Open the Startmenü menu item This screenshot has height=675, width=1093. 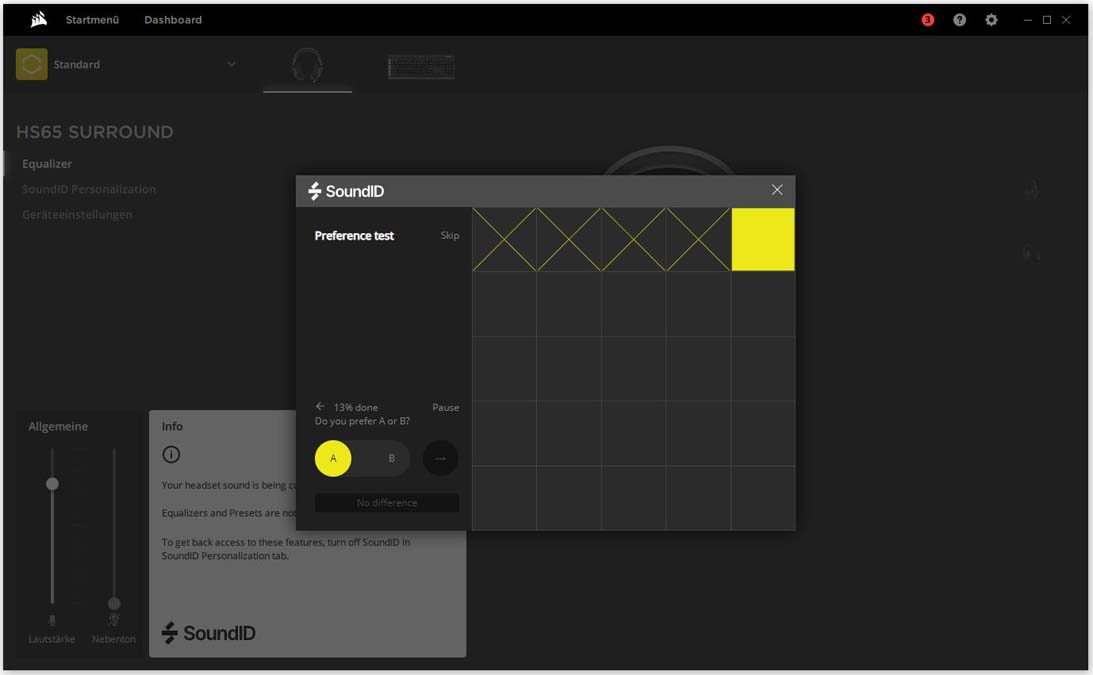point(92,20)
